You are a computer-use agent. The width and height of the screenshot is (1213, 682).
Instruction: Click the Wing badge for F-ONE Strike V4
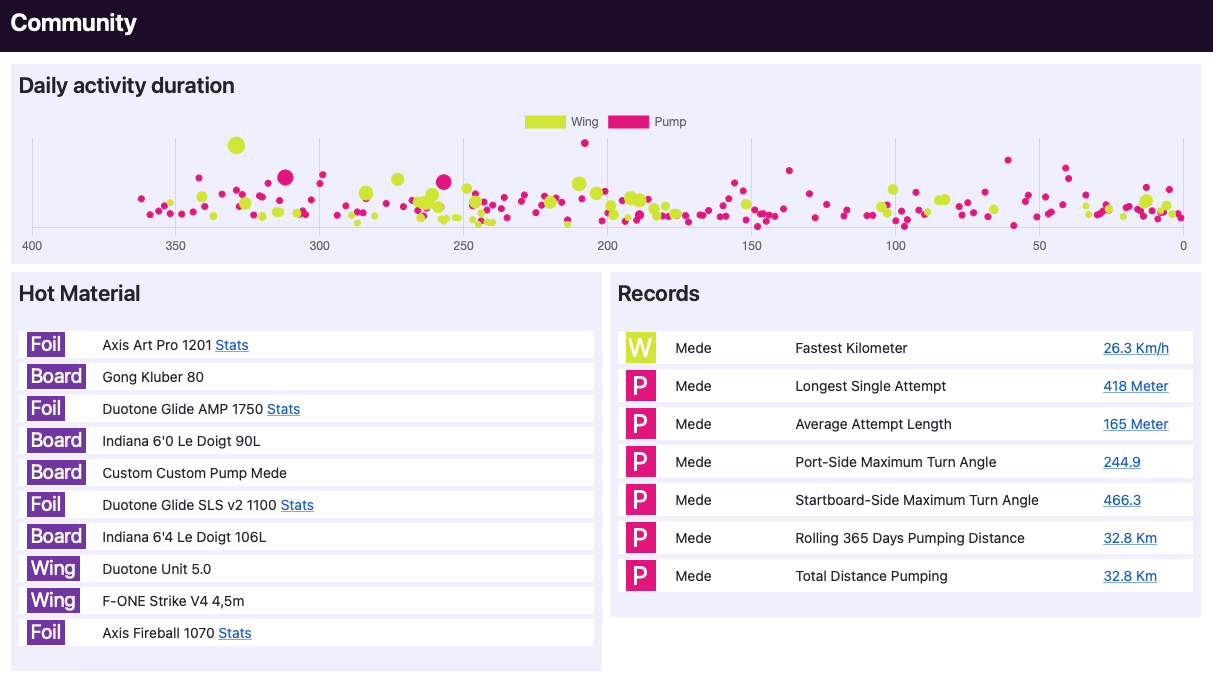(53, 601)
